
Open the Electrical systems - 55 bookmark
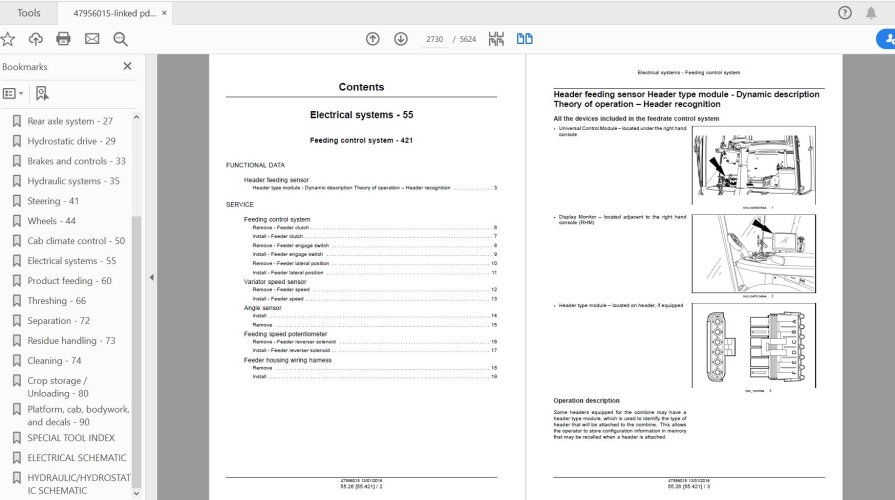coord(71,261)
